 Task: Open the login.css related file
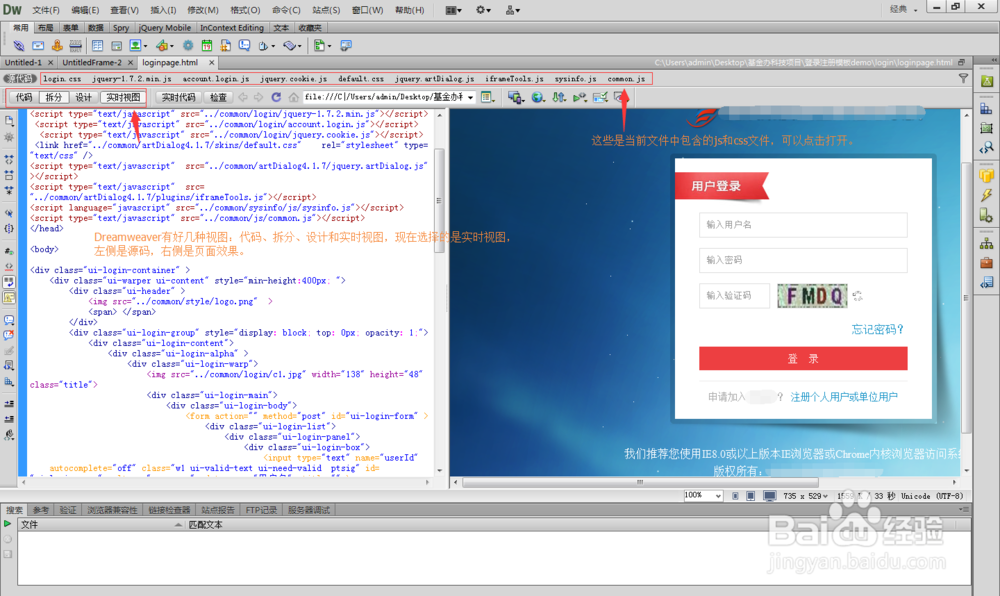click(62, 78)
